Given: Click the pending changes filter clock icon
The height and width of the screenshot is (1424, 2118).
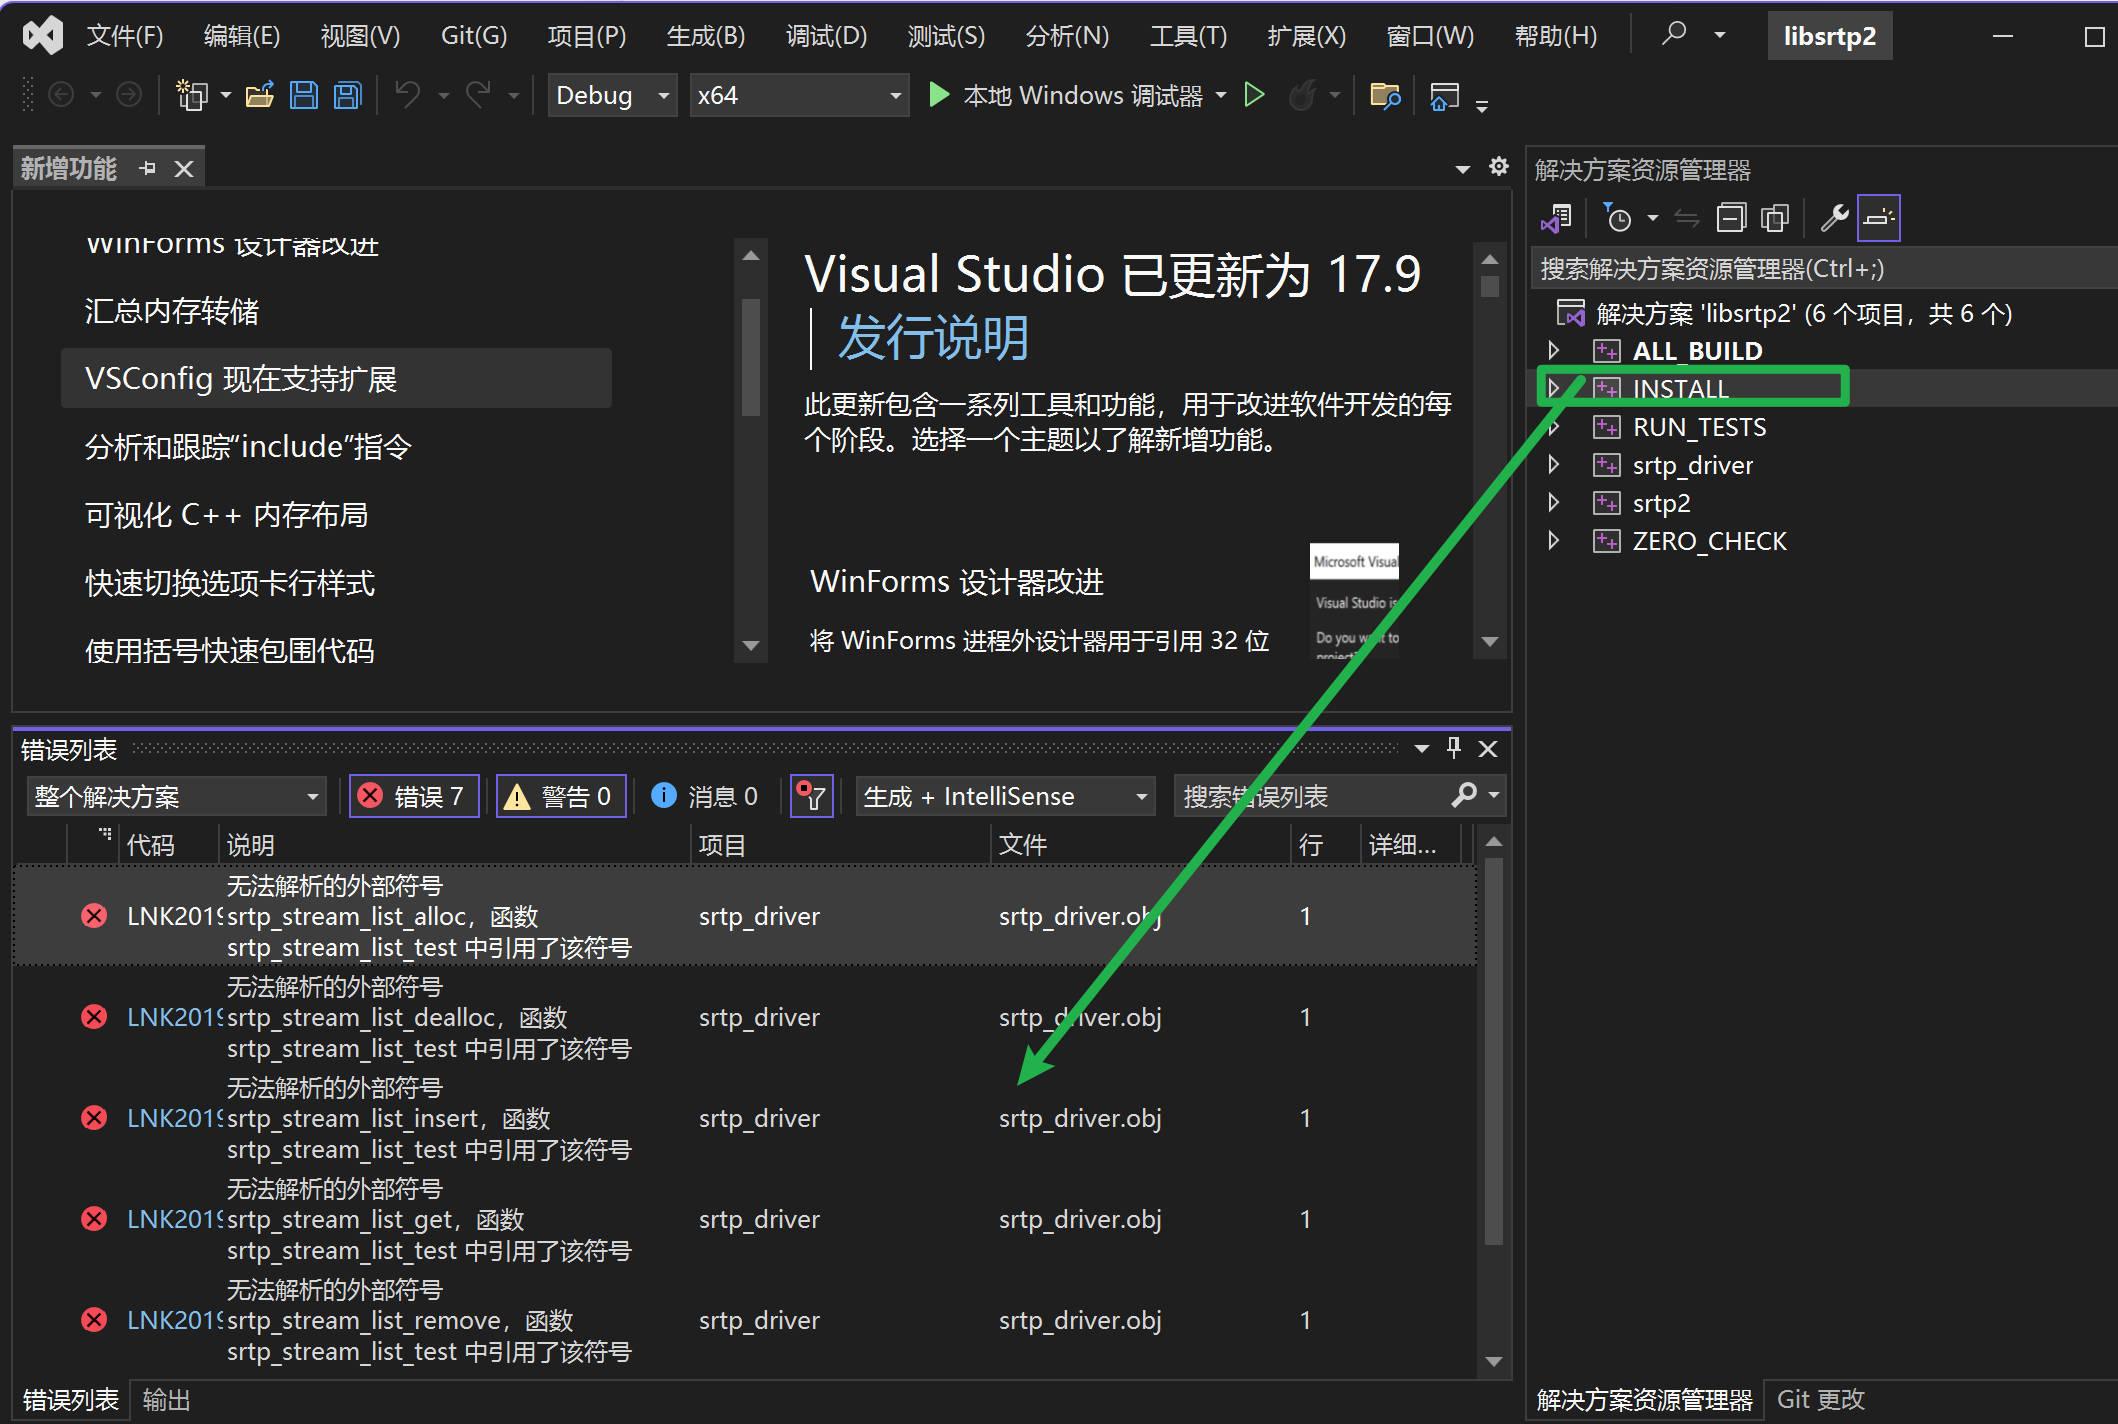Looking at the screenshot, I should (1617, 218).
